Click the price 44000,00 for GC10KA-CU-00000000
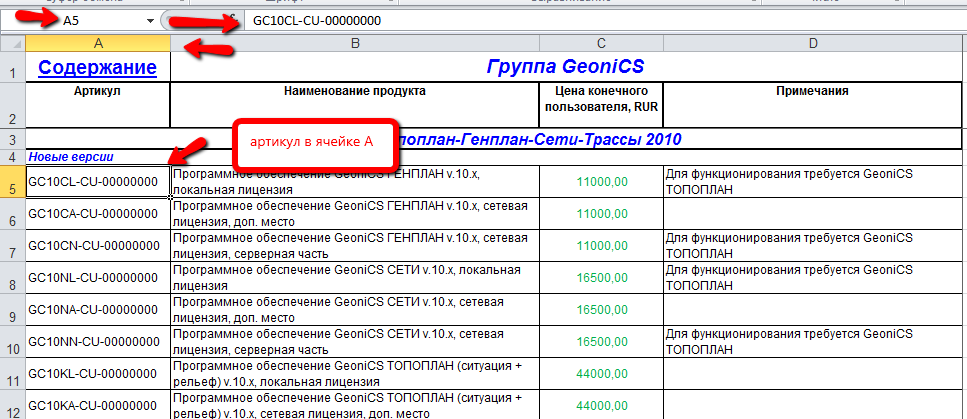 pos(601,405)
